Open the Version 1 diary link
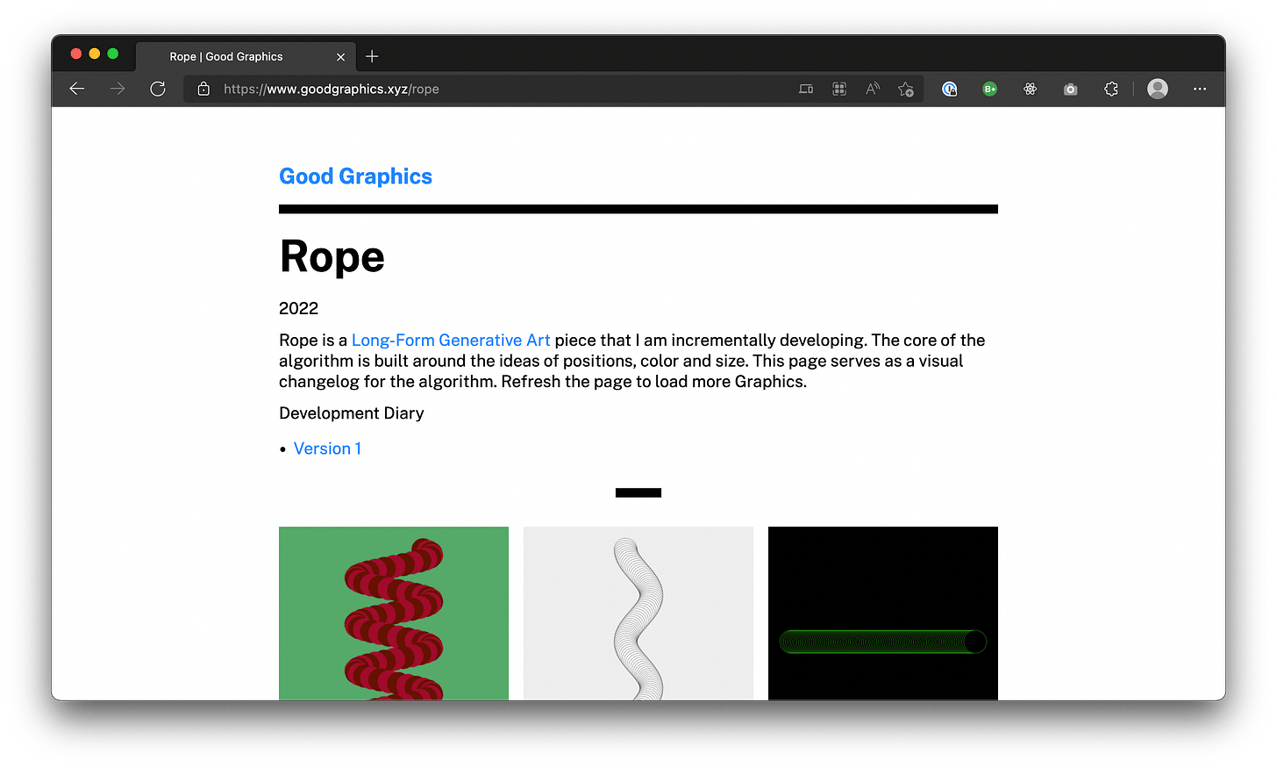 (x=327, y=448)
